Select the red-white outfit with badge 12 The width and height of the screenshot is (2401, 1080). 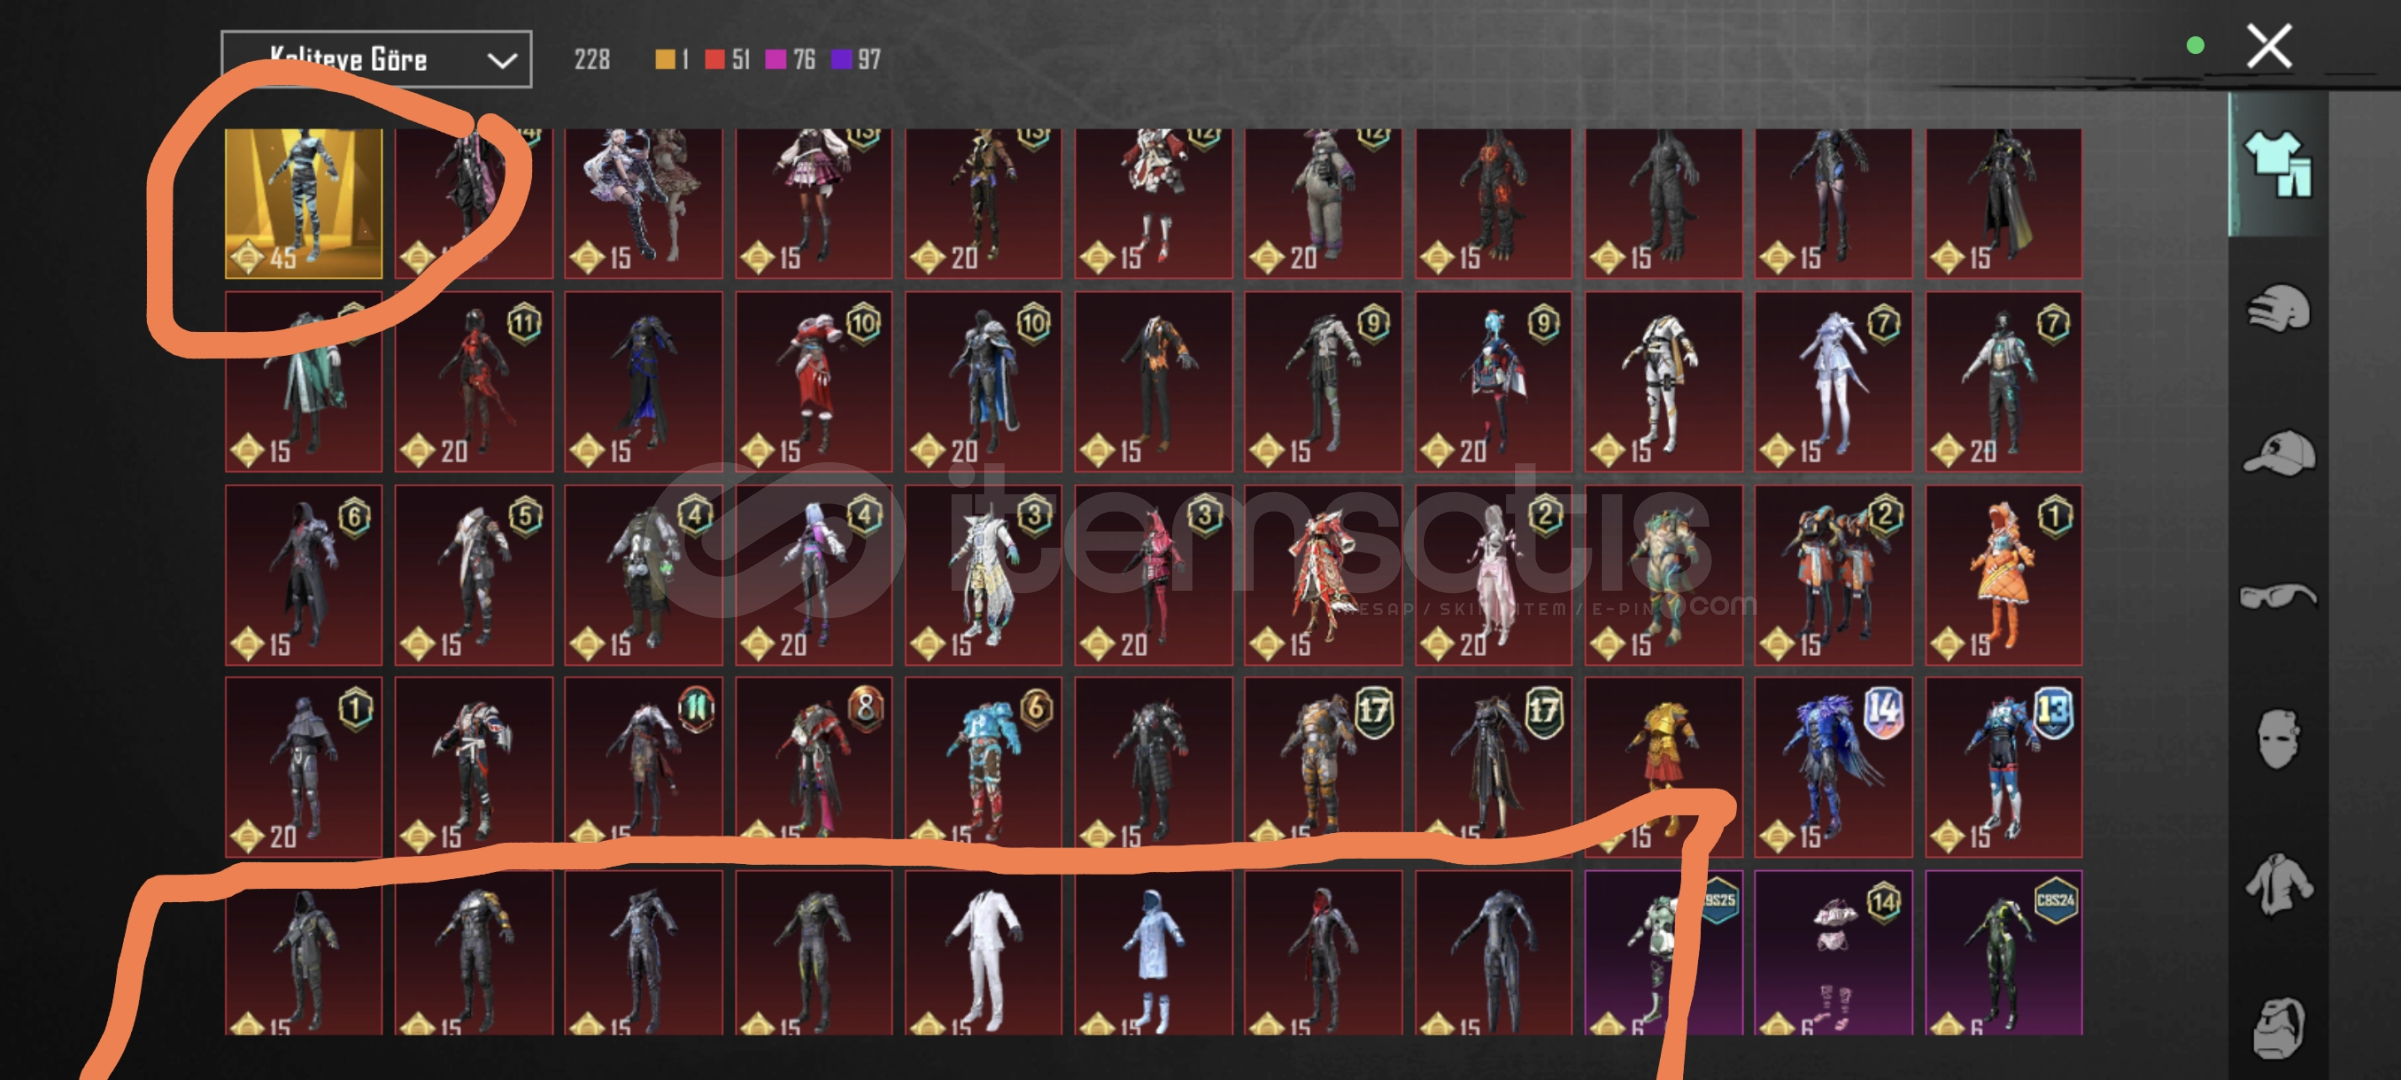(1153, 203)
